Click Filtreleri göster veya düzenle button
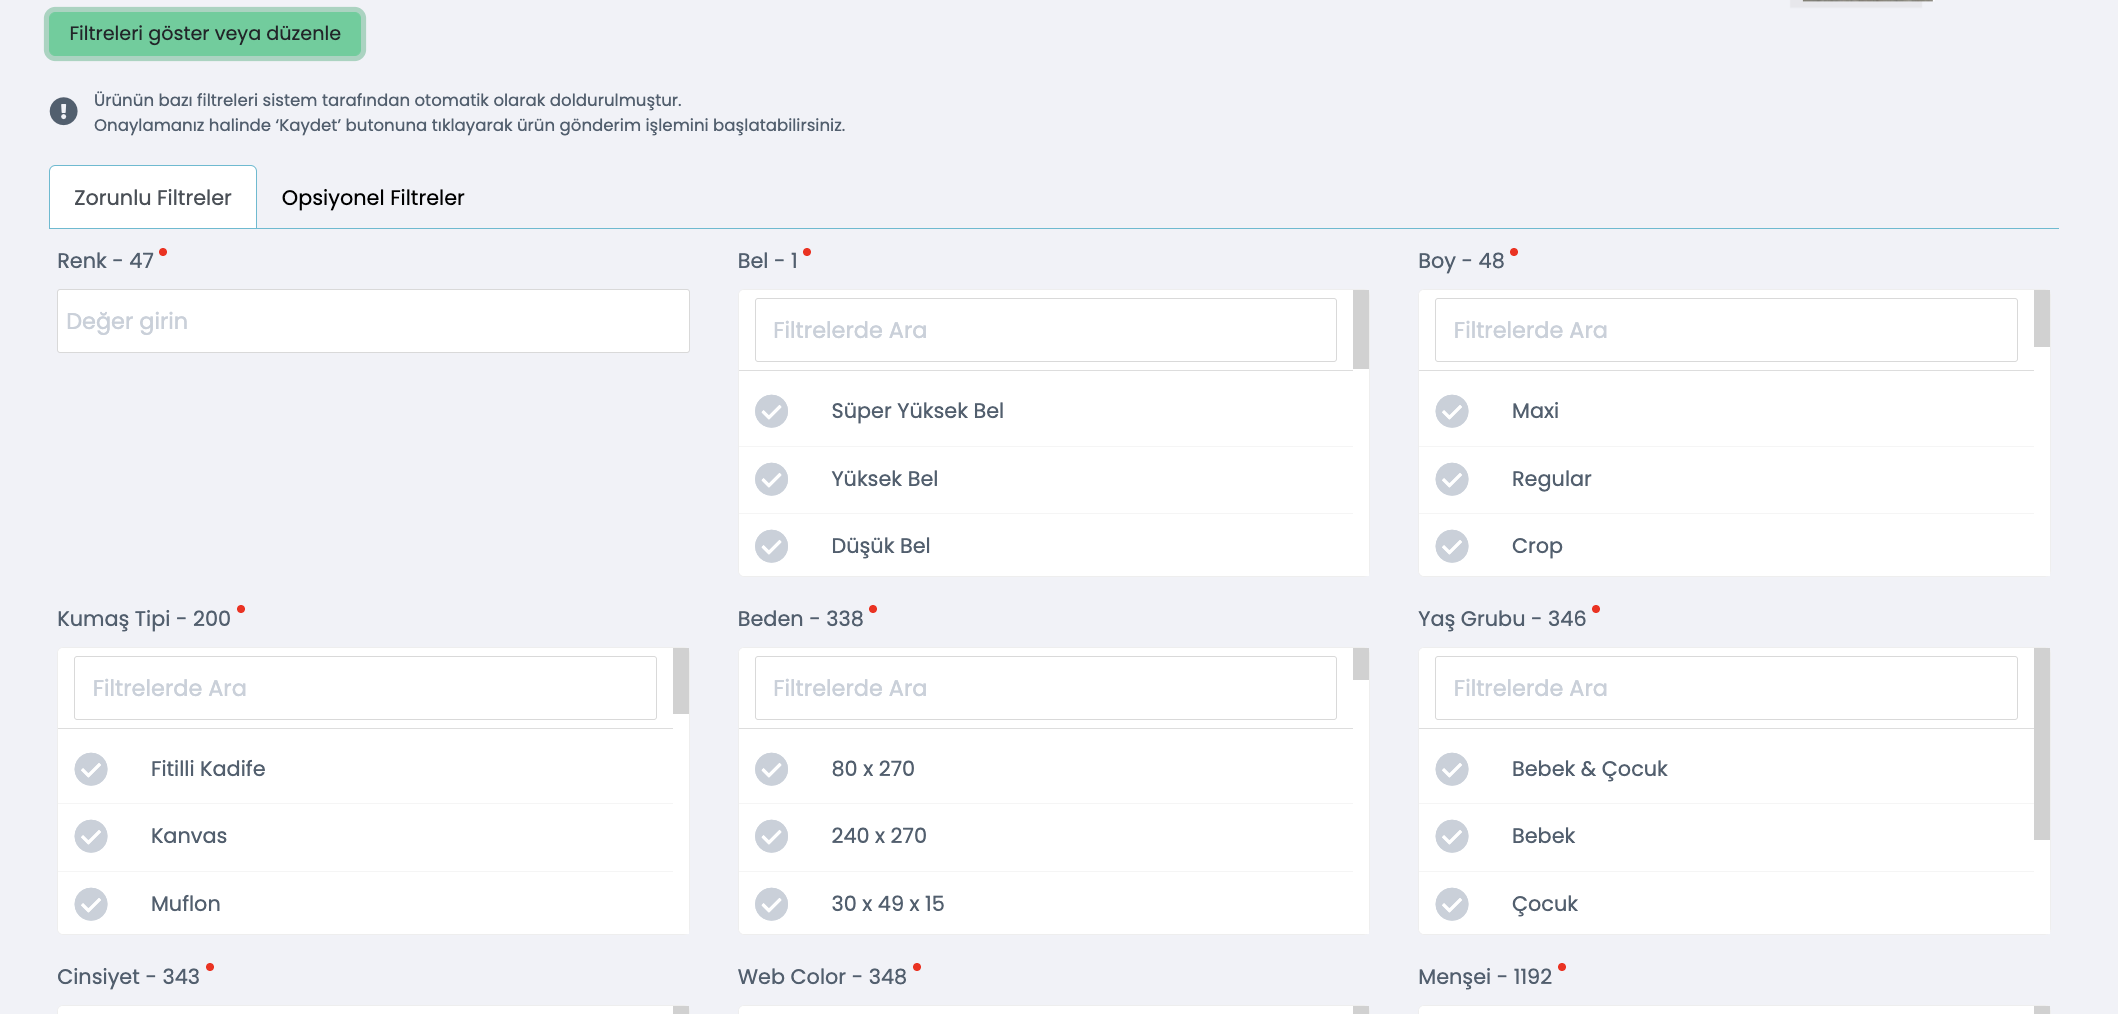Viewport: 2118px width, 1014px height. [205, 34]
